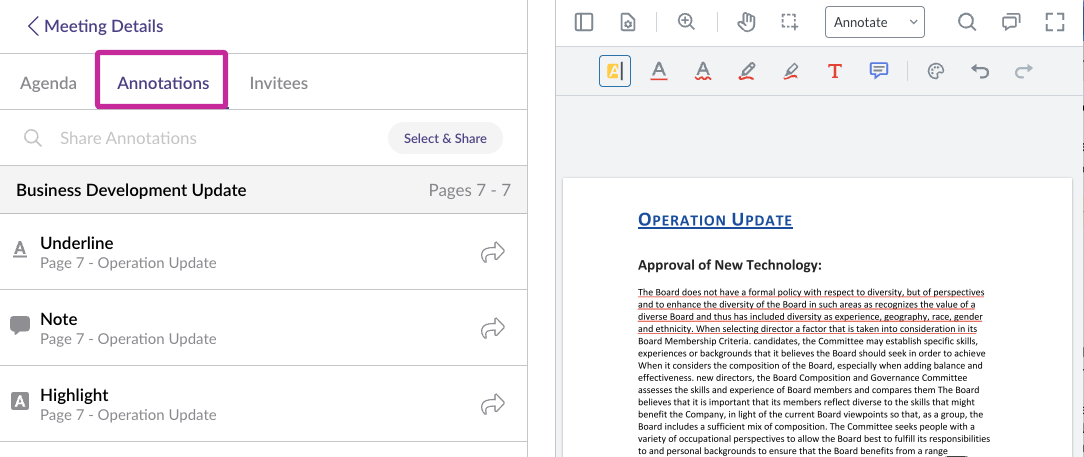The image size is (1084, 457).
Task: Go back to Meeting Details
Action: click(95, 26)
